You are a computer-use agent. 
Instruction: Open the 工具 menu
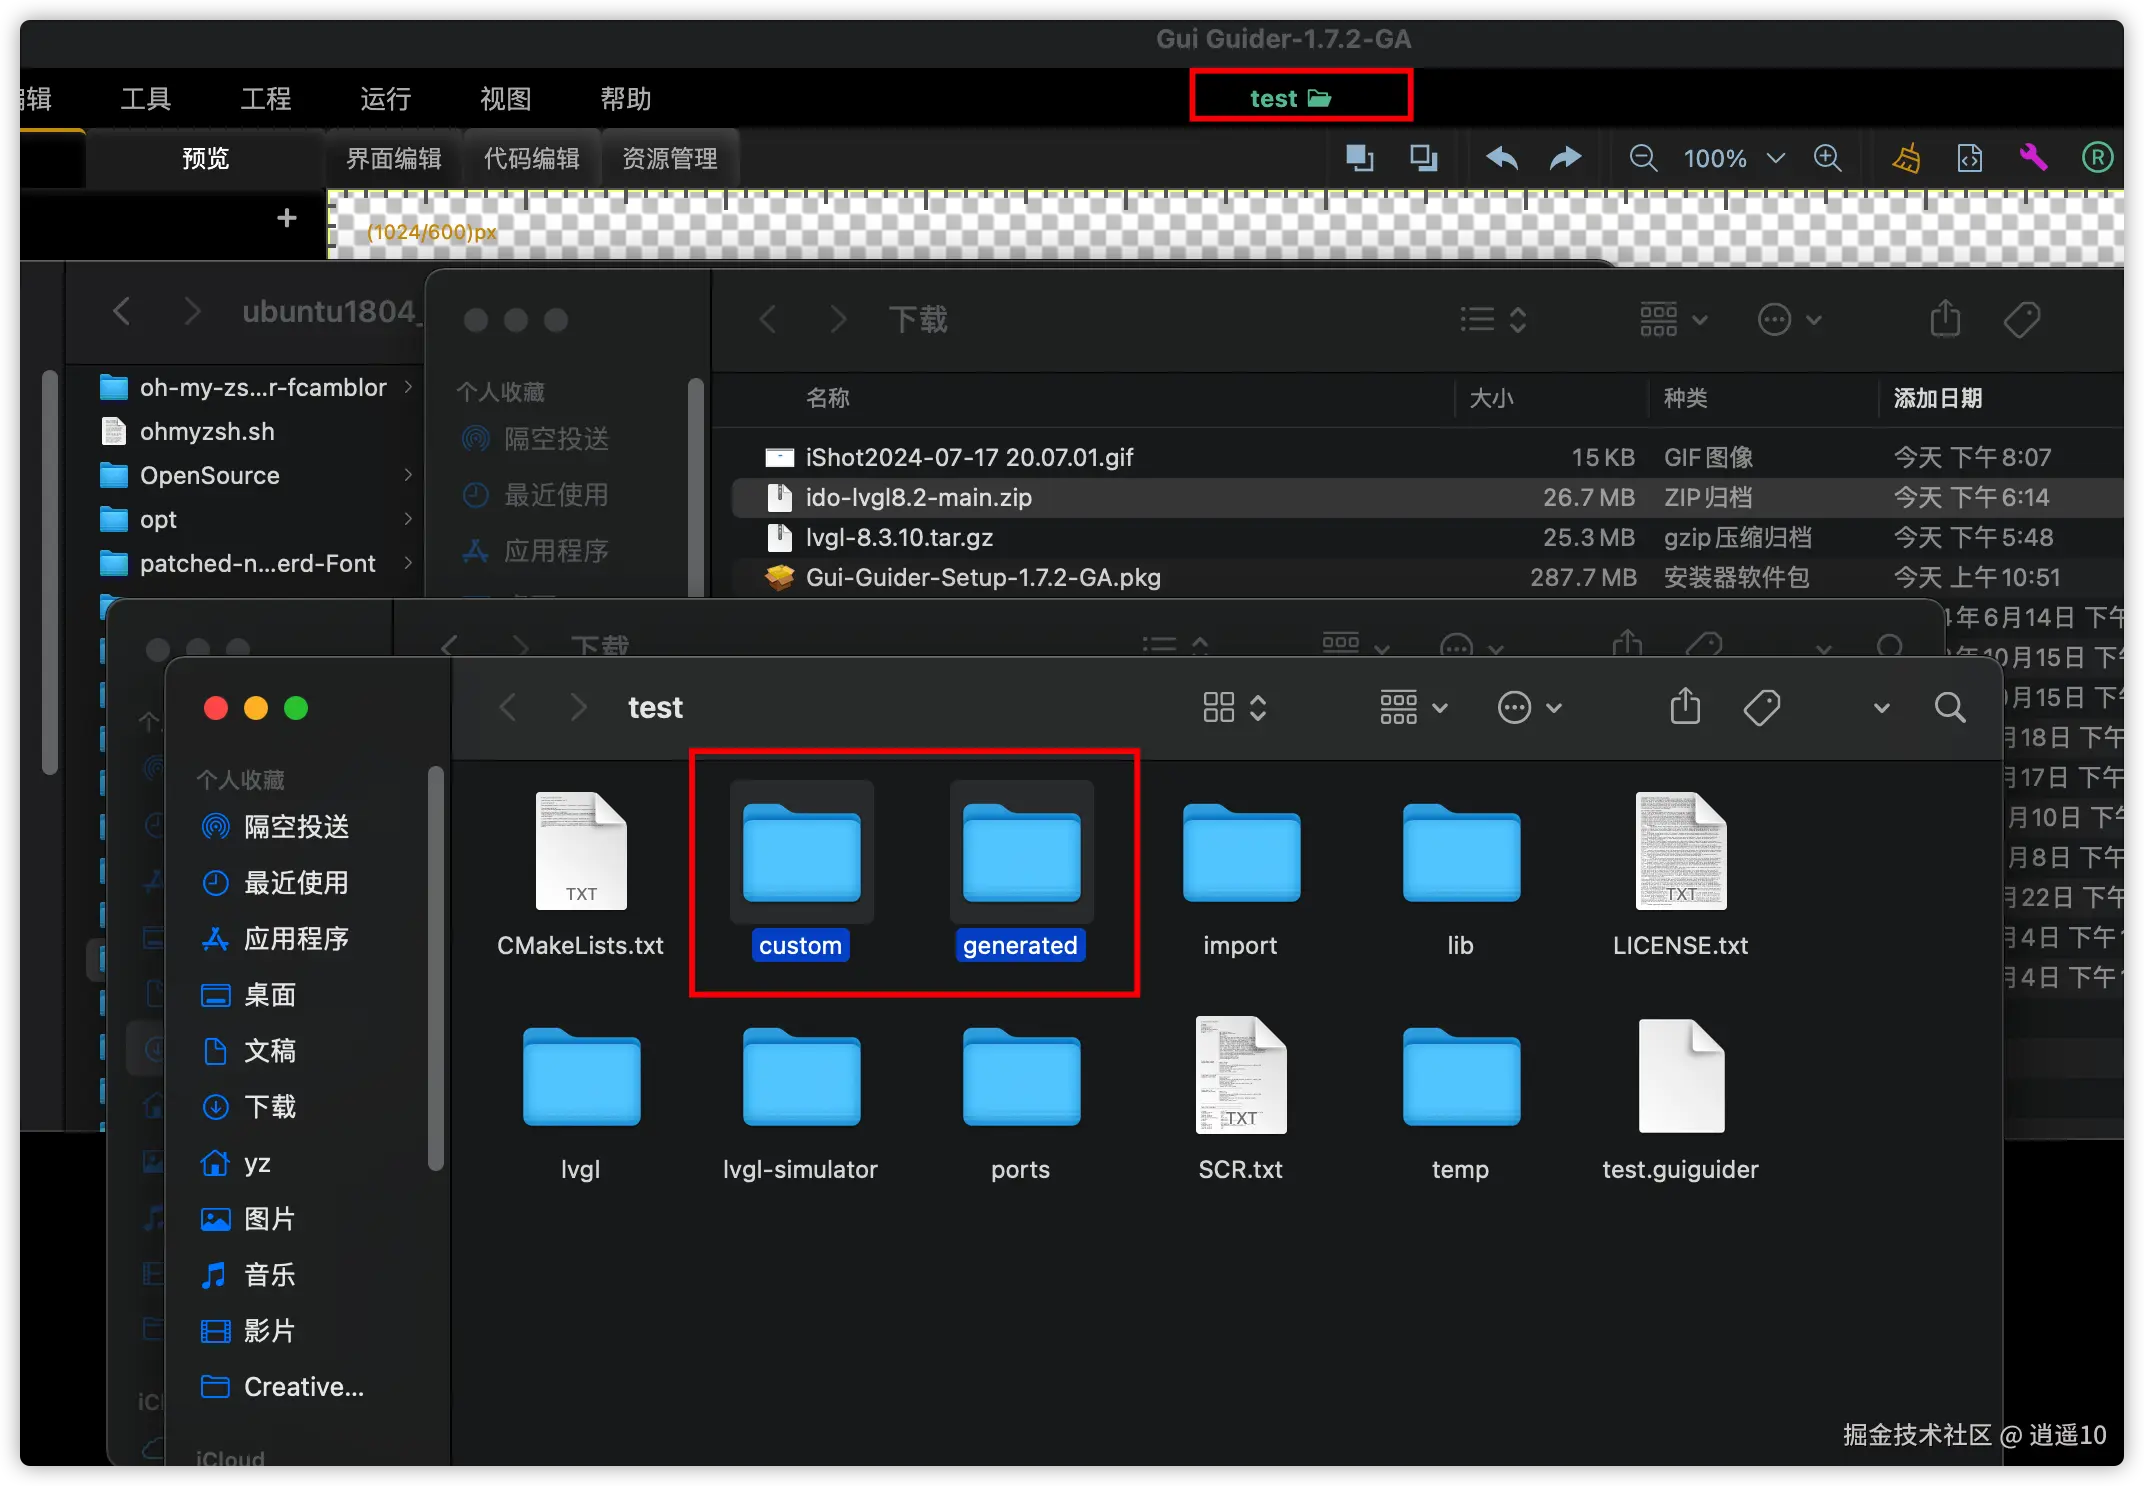click(x=146, y=99)
